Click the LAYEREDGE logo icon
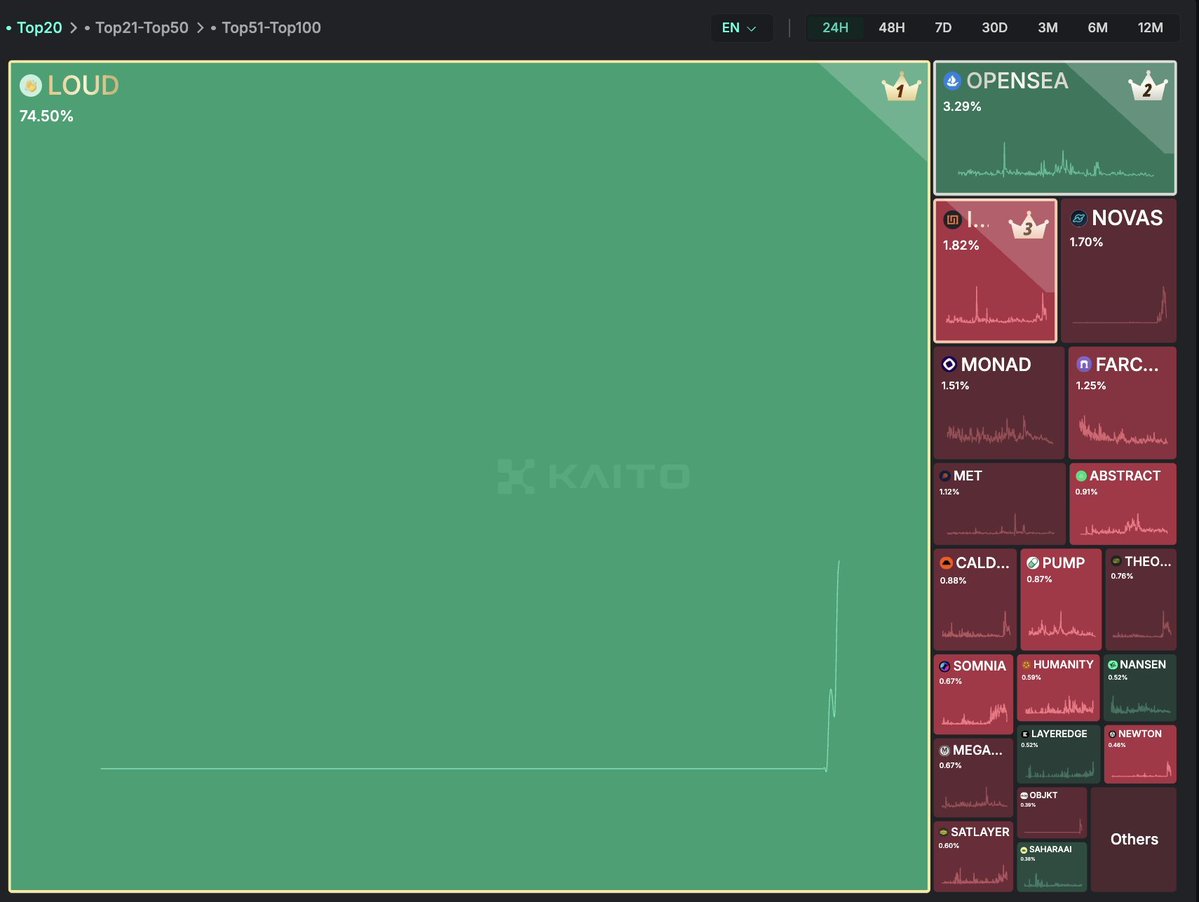The image size is (1199, 902). coord(1025,734)
